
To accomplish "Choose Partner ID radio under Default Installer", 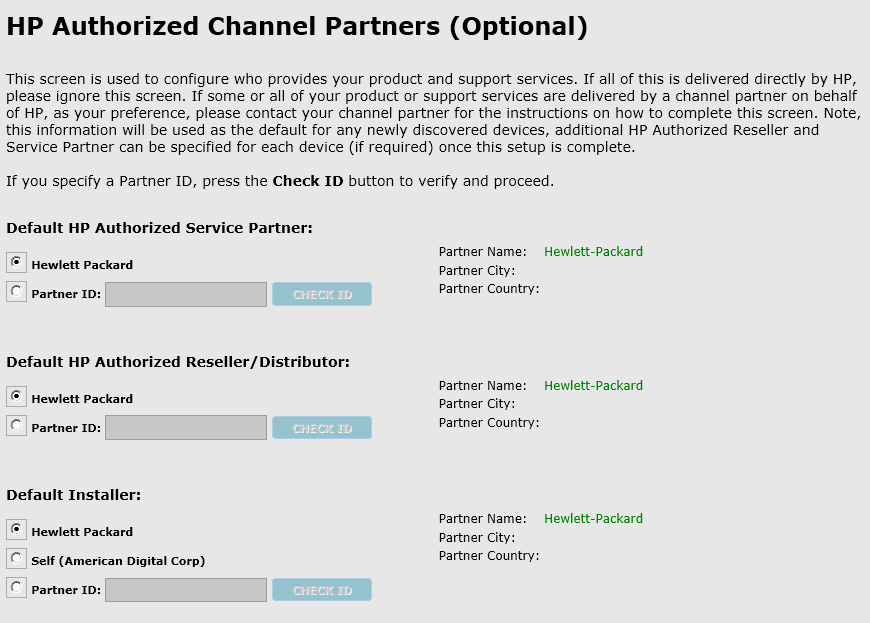I will pos(17,587).
